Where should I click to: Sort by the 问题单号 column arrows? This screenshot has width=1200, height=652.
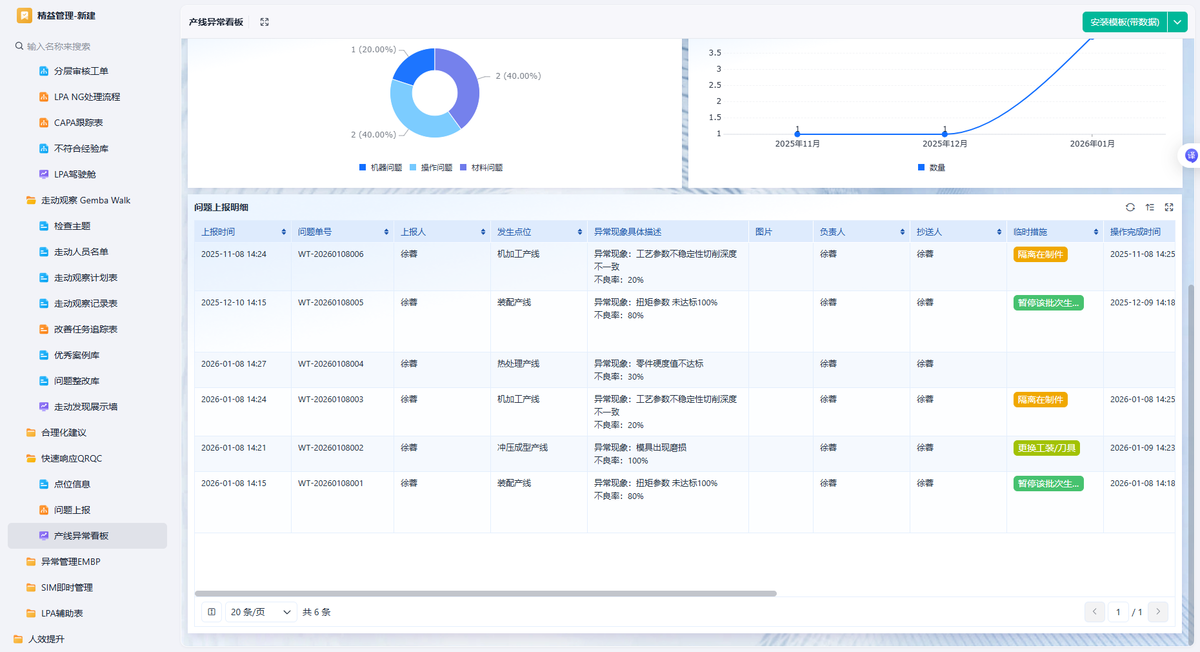point(387,232)
